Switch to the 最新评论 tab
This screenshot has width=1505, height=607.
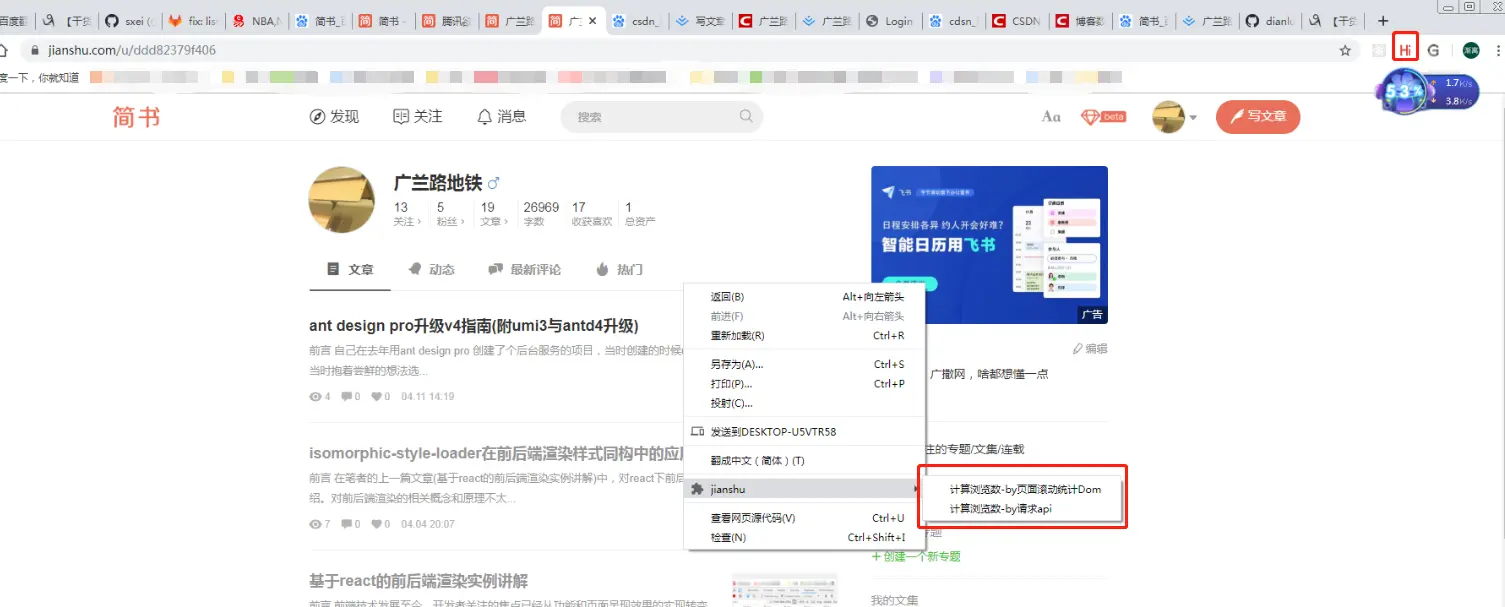524,270
